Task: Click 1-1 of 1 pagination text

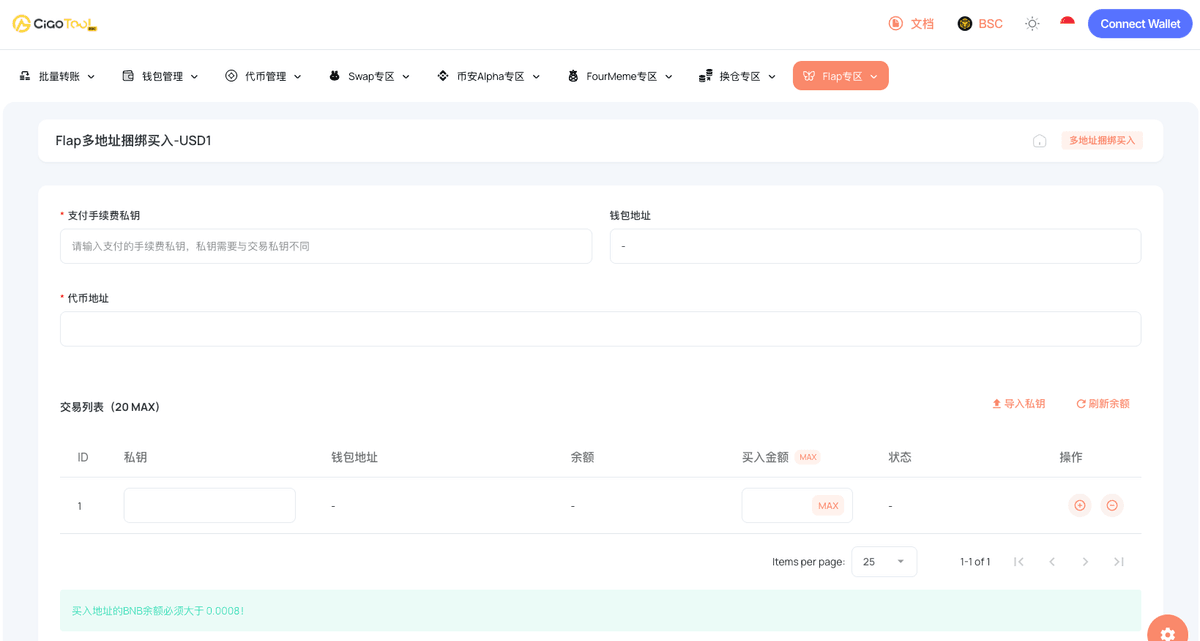Action: point(975,562)
